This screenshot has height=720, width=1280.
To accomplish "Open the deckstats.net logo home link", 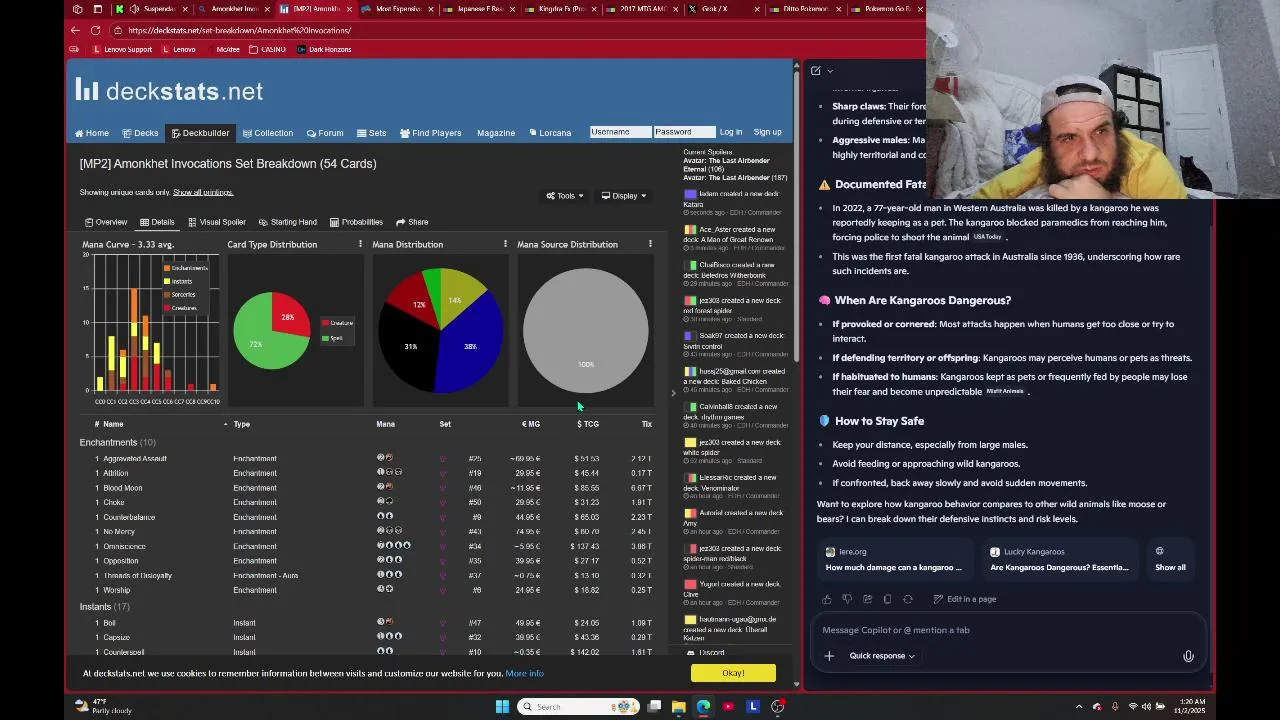I will click(170, 91).
